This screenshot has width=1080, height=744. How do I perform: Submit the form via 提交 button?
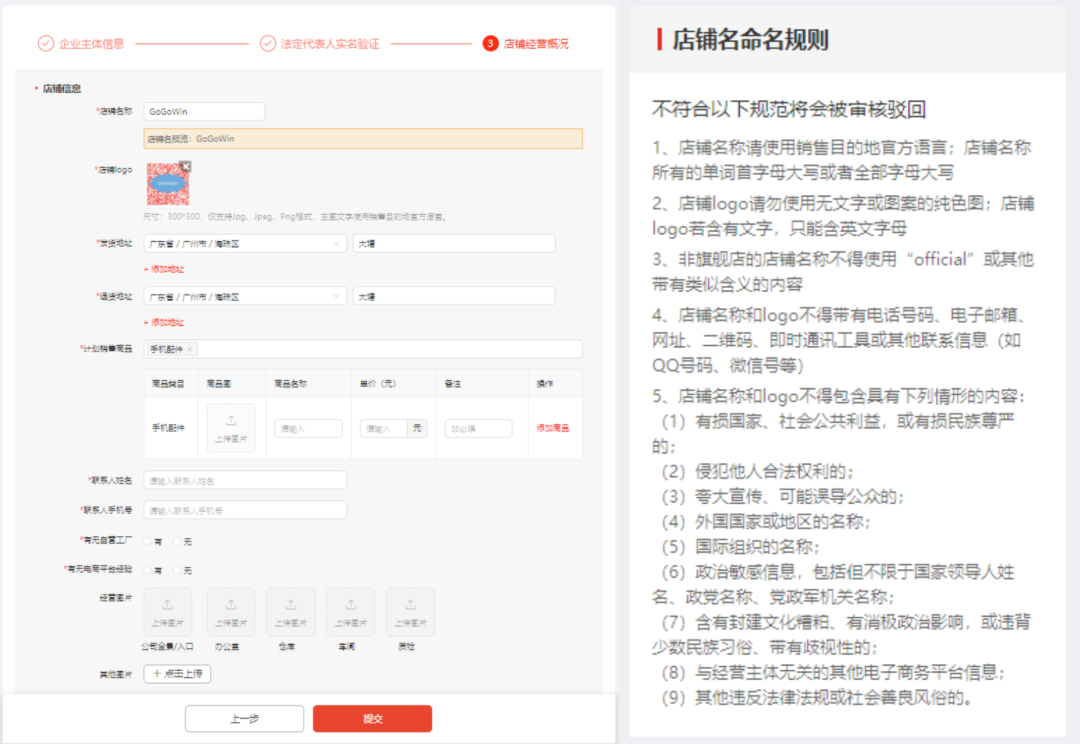(372, 718)
